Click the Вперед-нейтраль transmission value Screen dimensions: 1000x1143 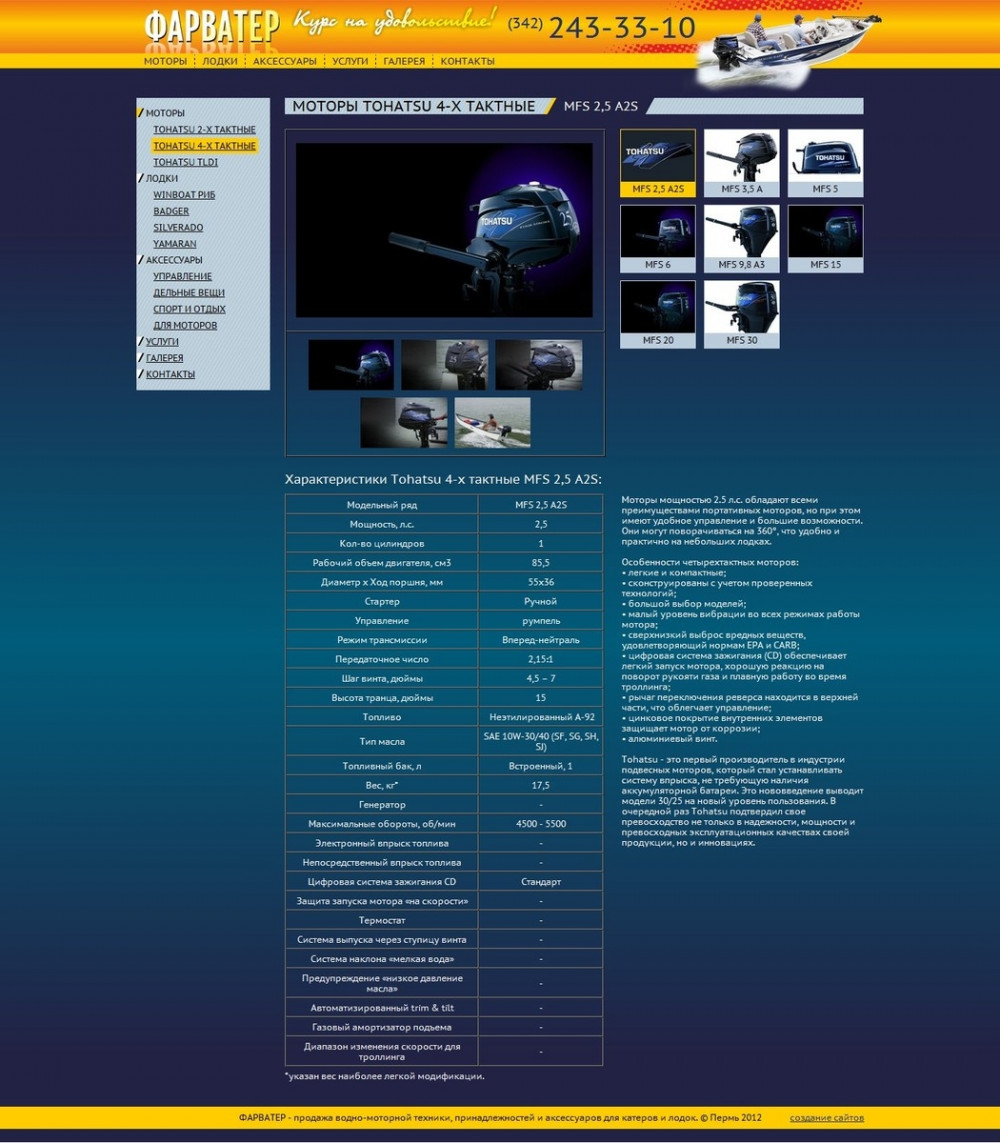[x=540, y=639]
